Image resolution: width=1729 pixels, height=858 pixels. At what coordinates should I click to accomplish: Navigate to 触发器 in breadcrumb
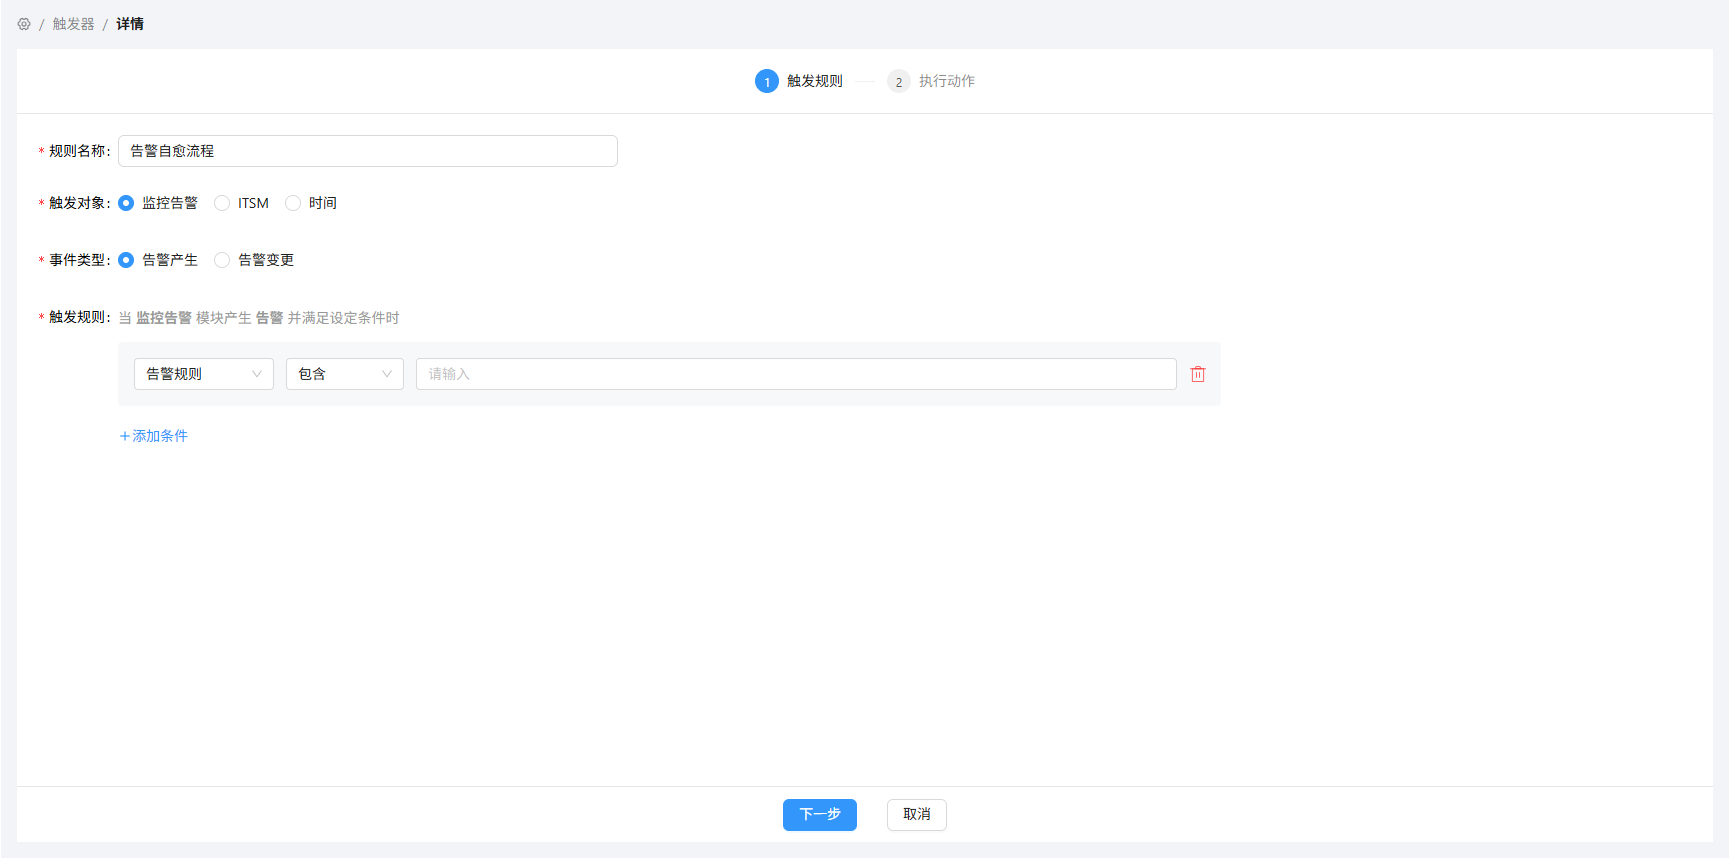pyautogui.click(x=73, y=24)
